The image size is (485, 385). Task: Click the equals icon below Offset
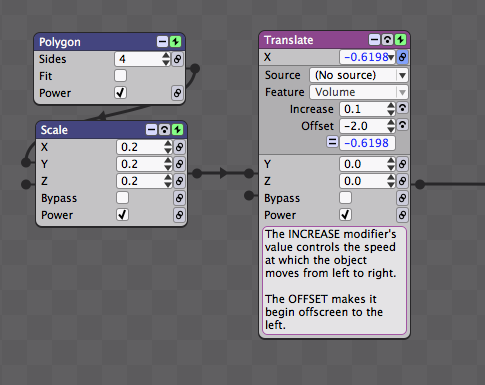[332, 142]
